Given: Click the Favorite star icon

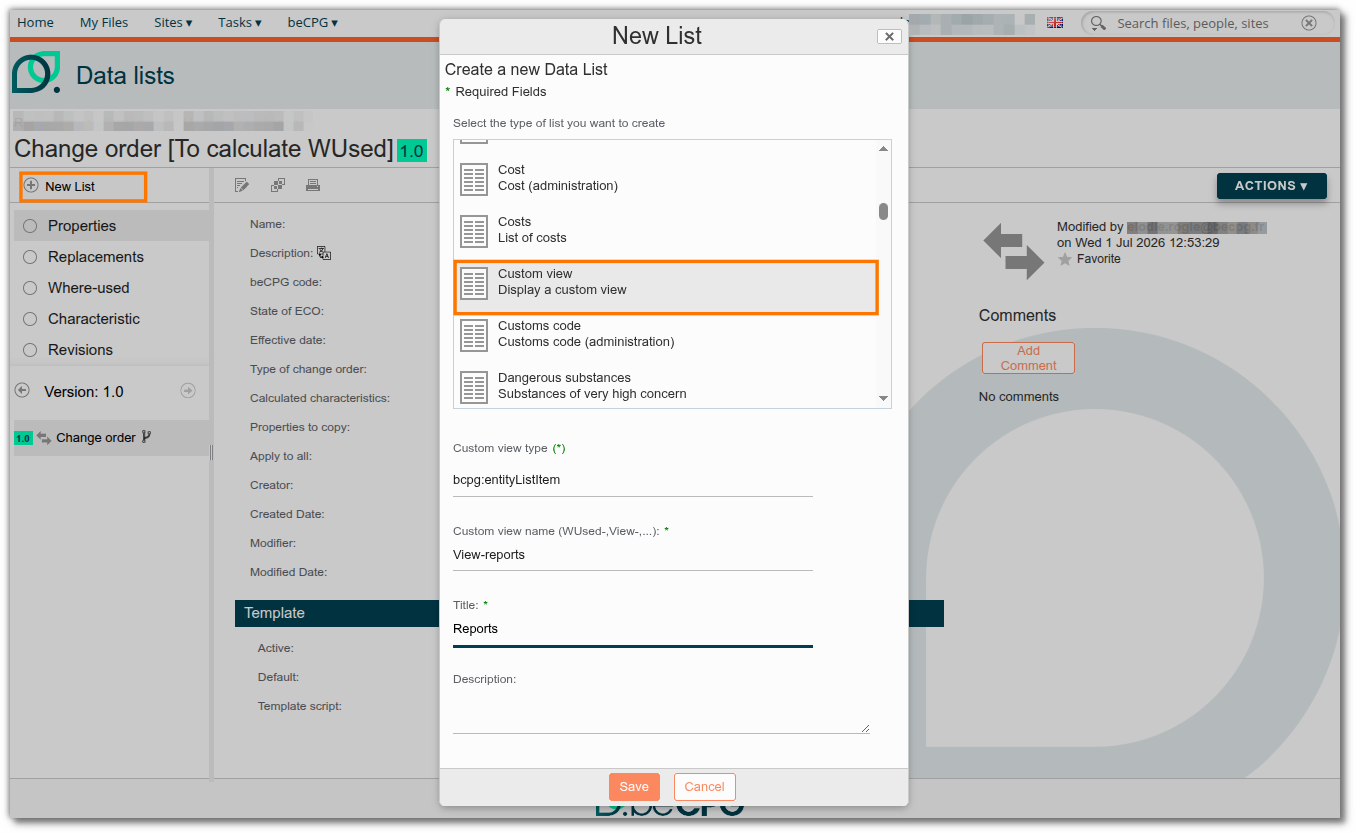Looking at the screenshot, I should (x=1065, y=259).
